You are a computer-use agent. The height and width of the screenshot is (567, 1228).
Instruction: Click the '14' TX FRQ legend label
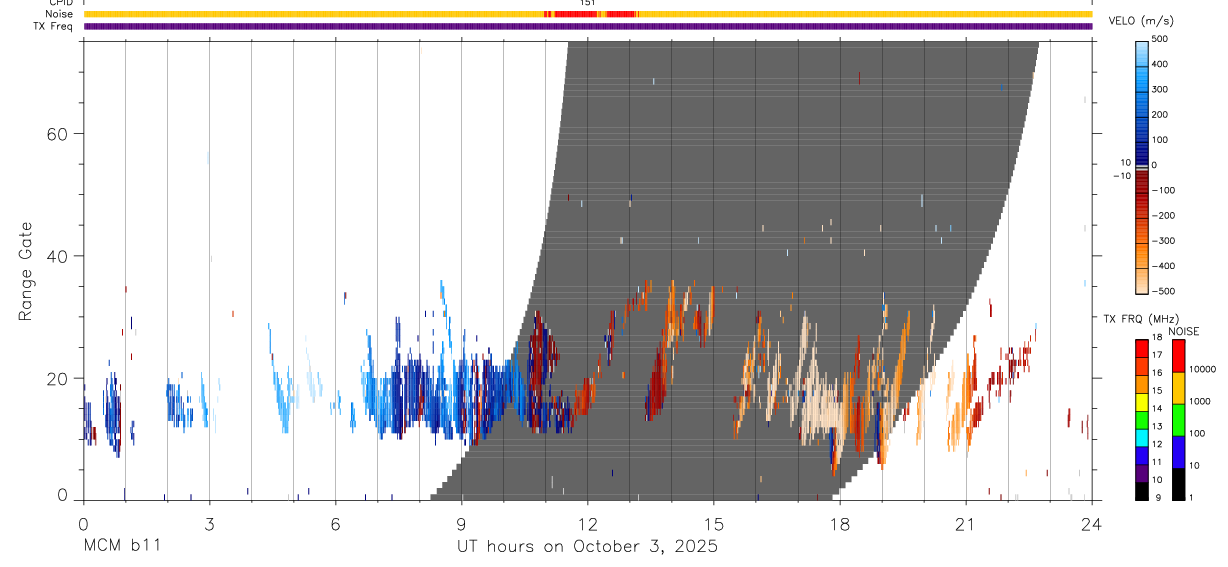pos(1157,409)
